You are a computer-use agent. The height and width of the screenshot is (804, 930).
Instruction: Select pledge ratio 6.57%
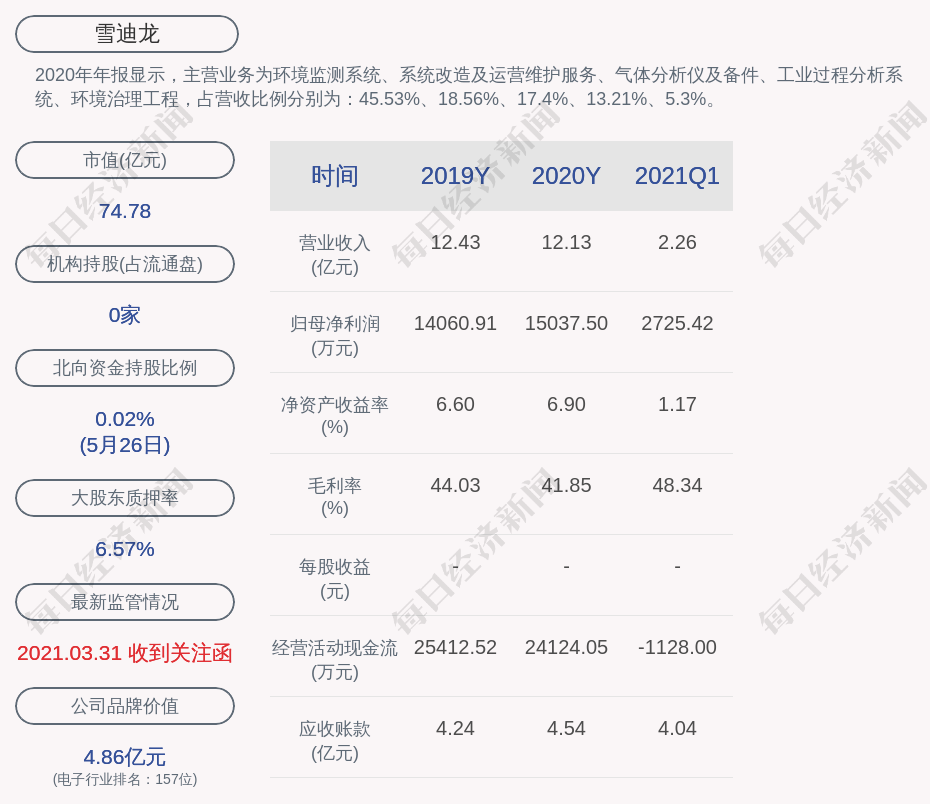point(125,549)
